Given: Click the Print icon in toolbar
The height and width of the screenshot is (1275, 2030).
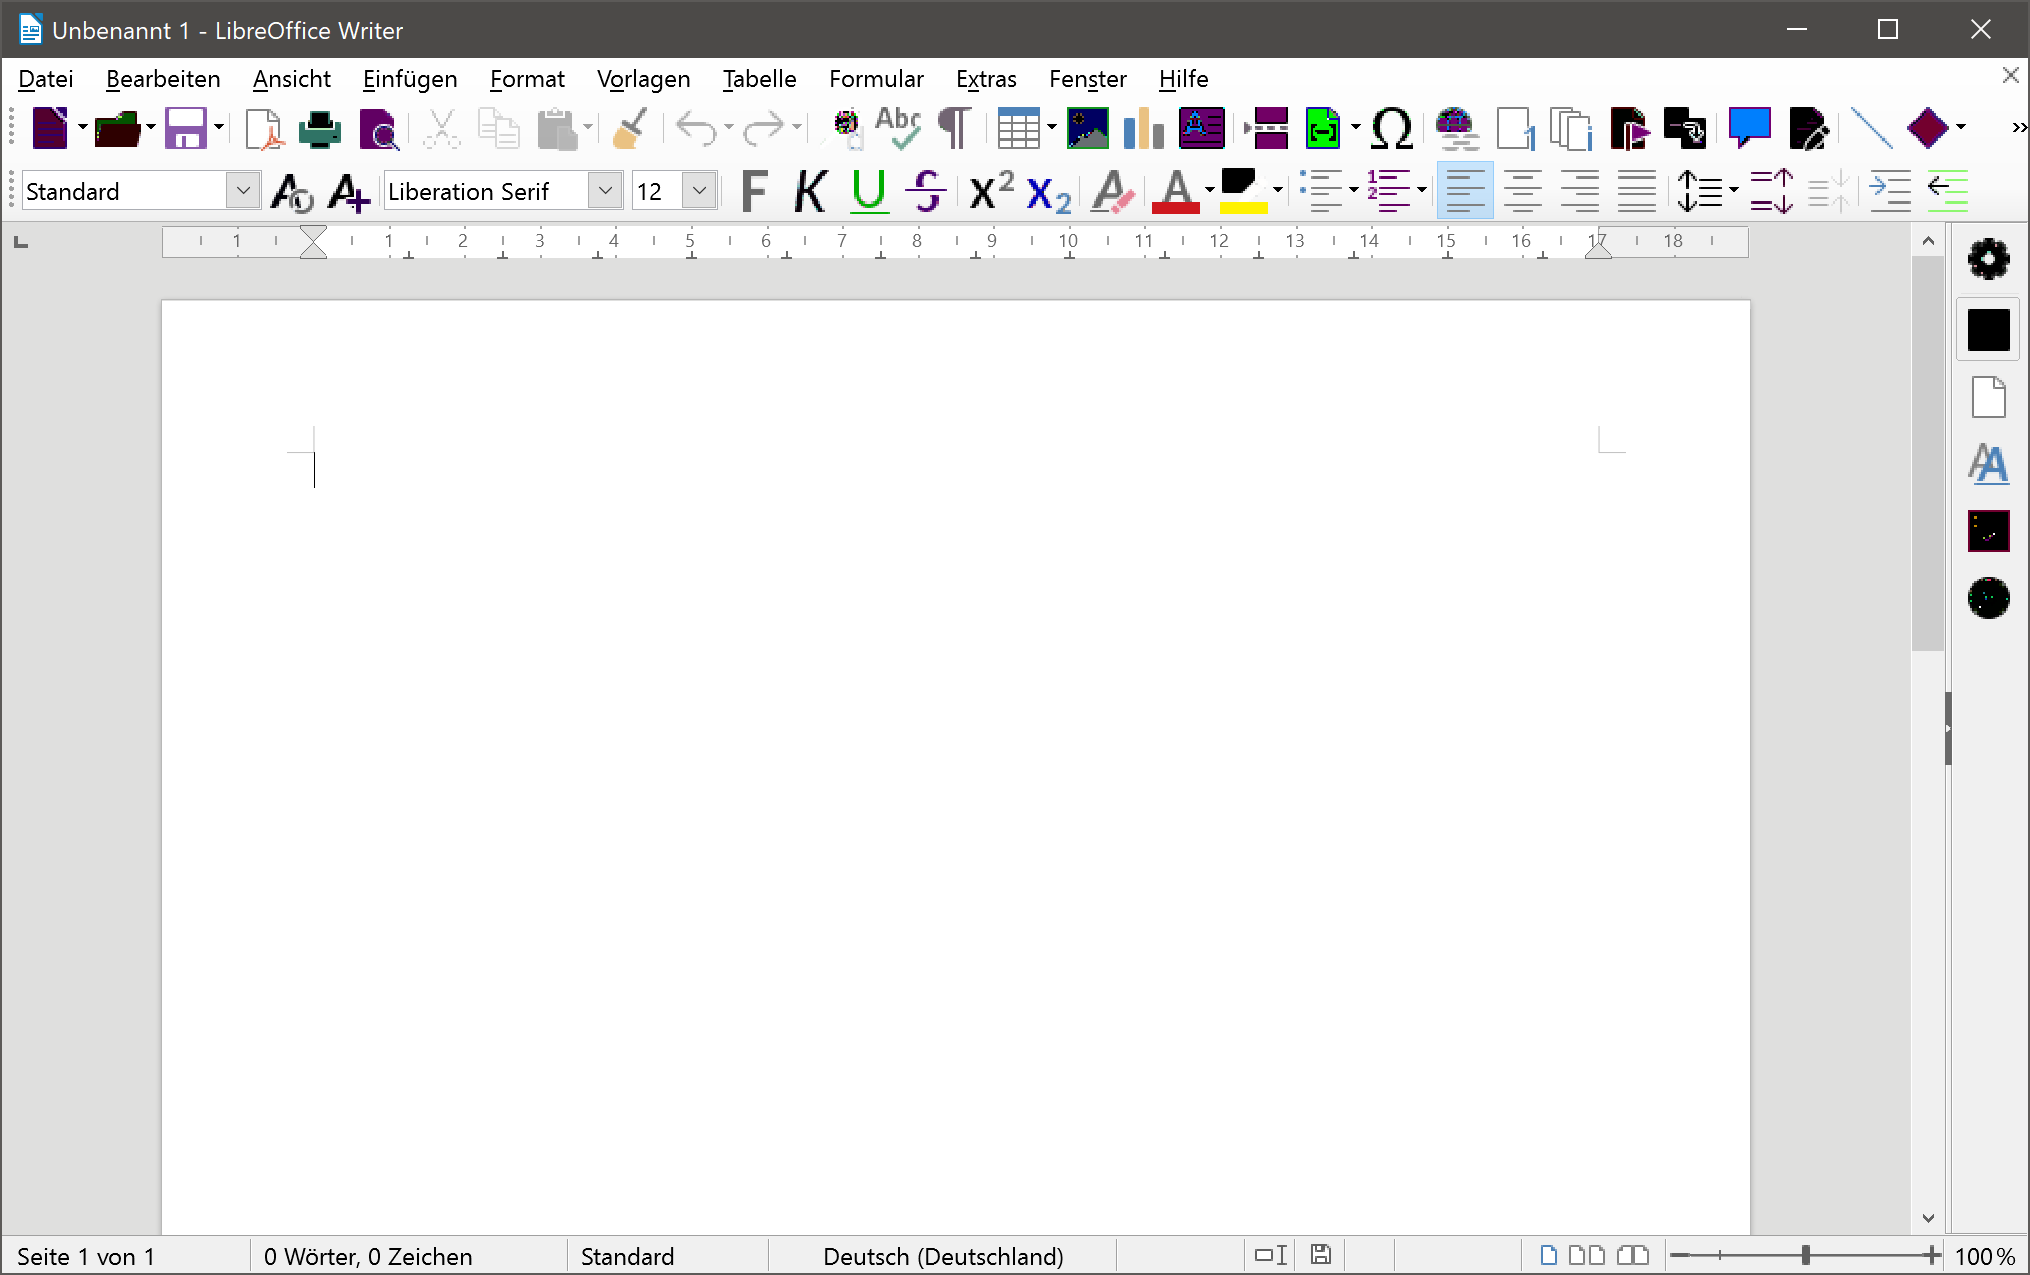Looking at the screenshot, I should tap(320, 129).
